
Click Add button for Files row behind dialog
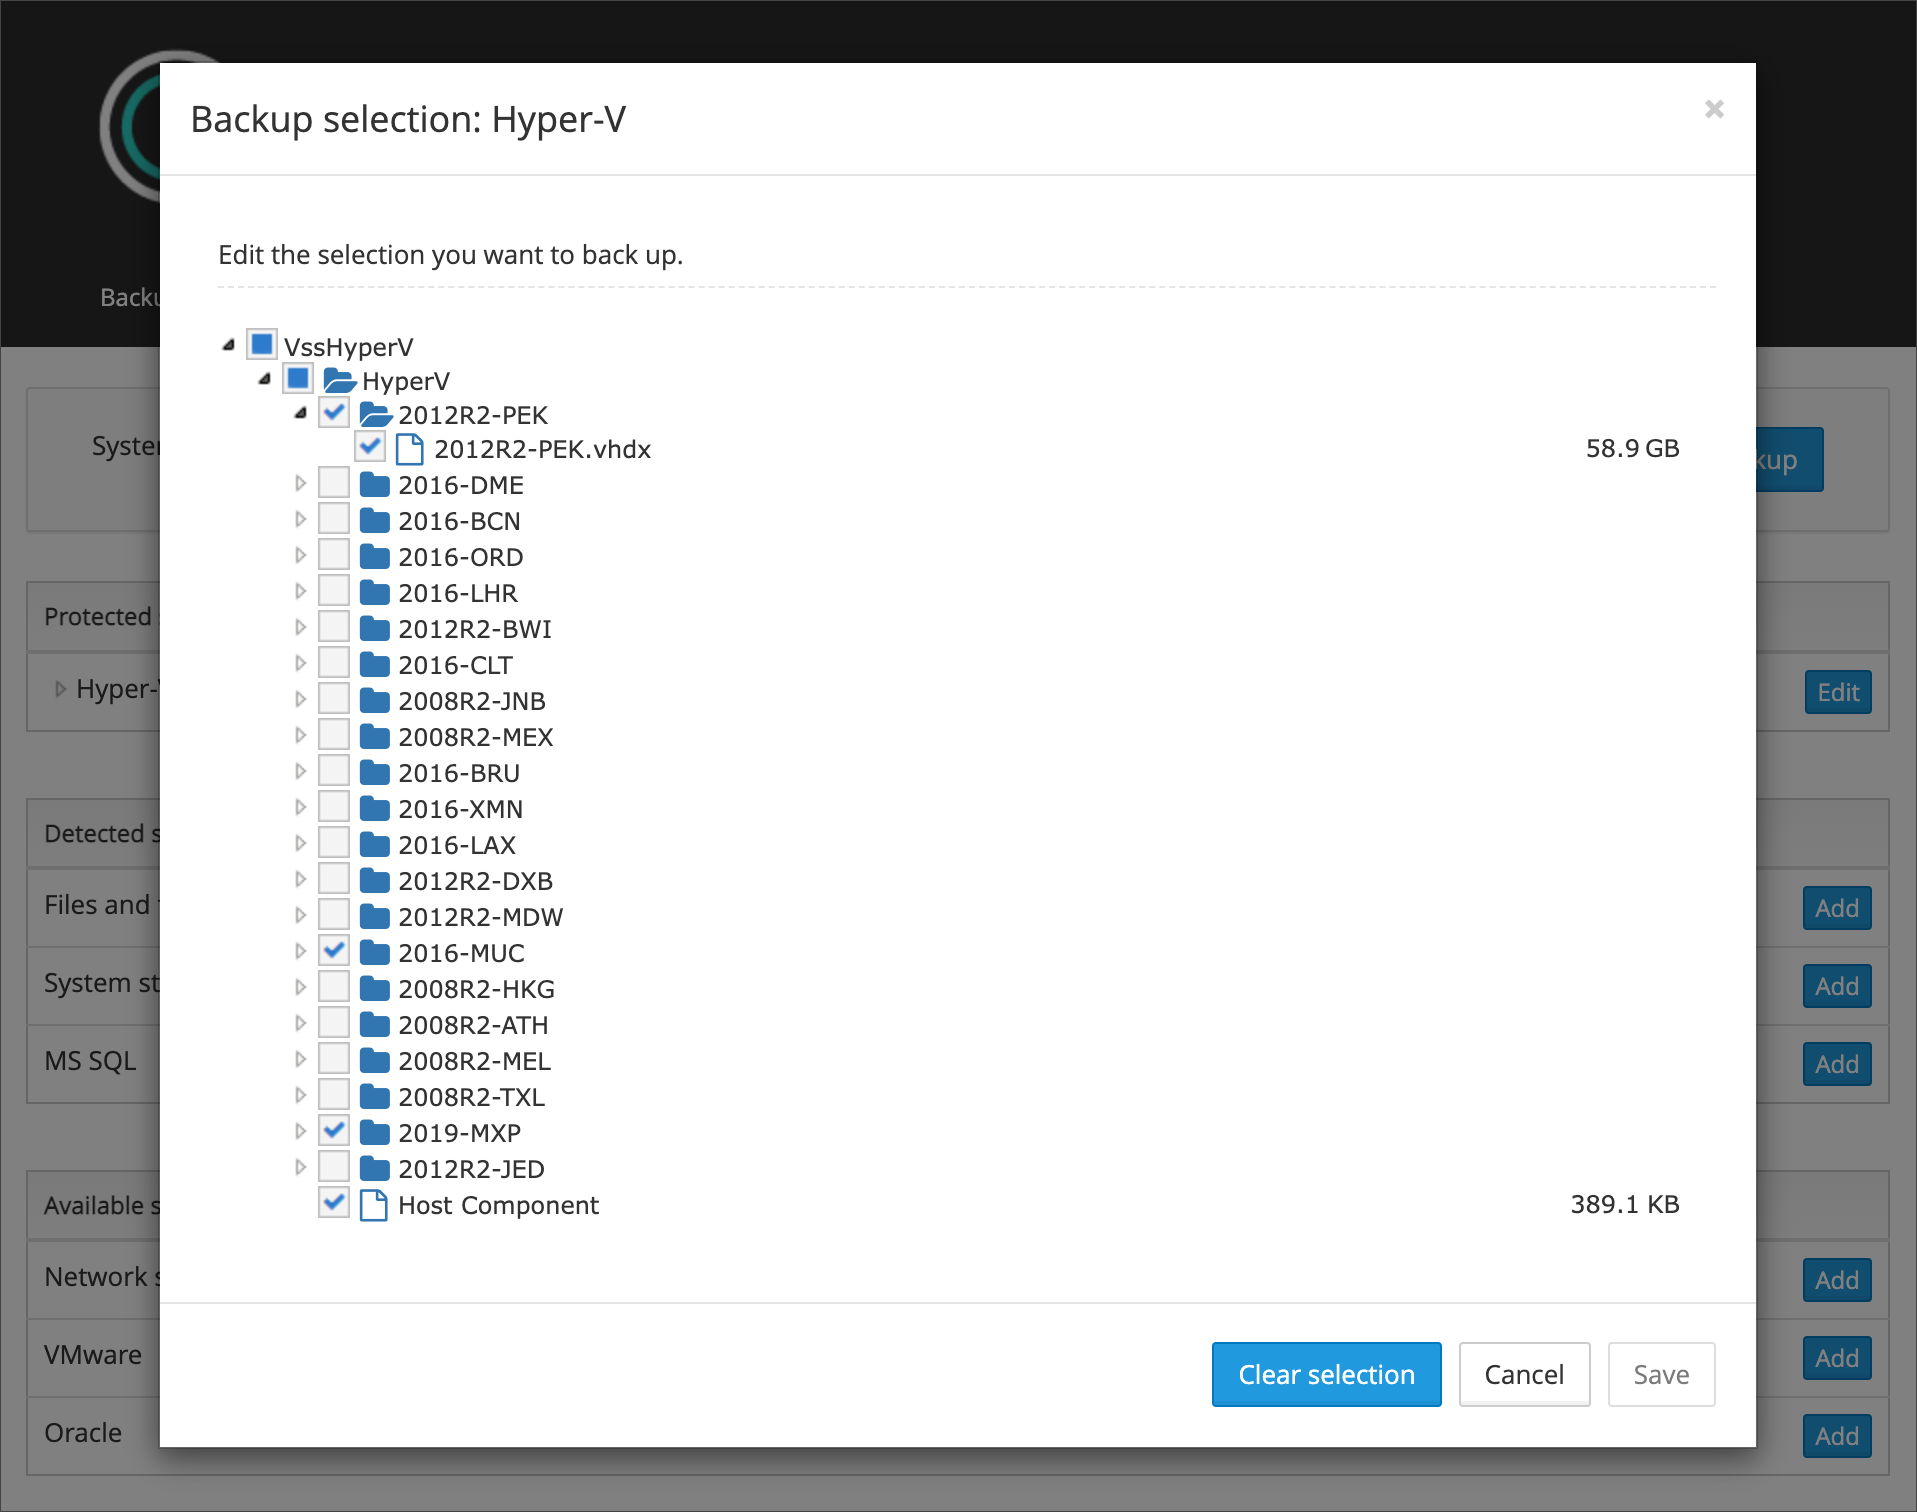coord(1837,908)
